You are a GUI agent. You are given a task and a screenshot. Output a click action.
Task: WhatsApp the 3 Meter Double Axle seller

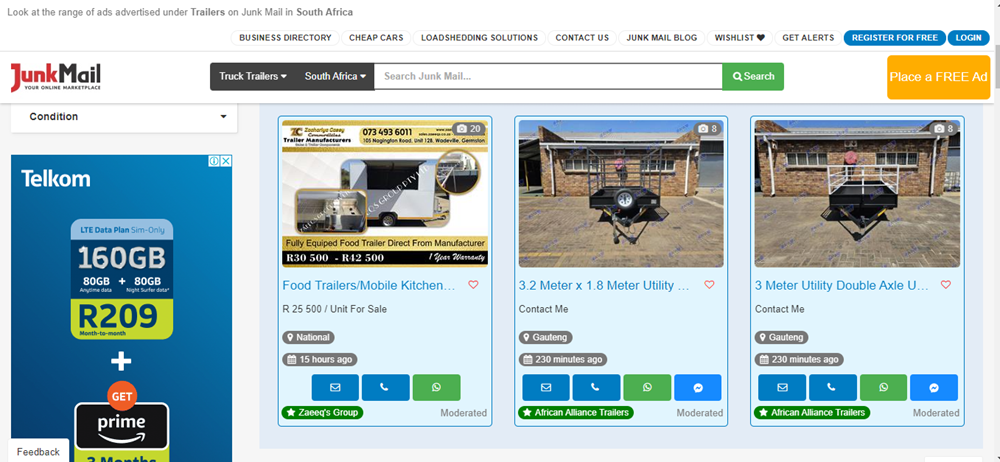coord(883,387)
